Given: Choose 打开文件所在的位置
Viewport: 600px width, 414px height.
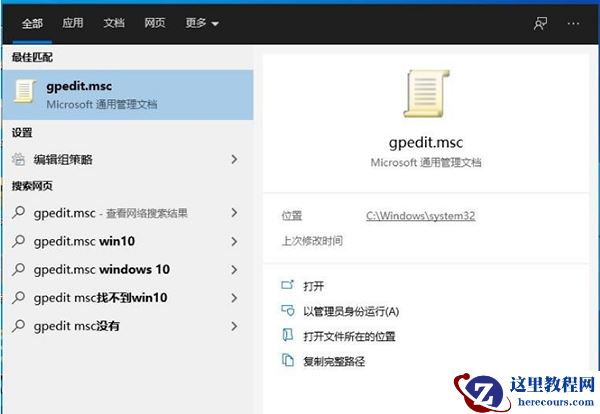Looking at the screenshot, I should (x=349, y=337).
